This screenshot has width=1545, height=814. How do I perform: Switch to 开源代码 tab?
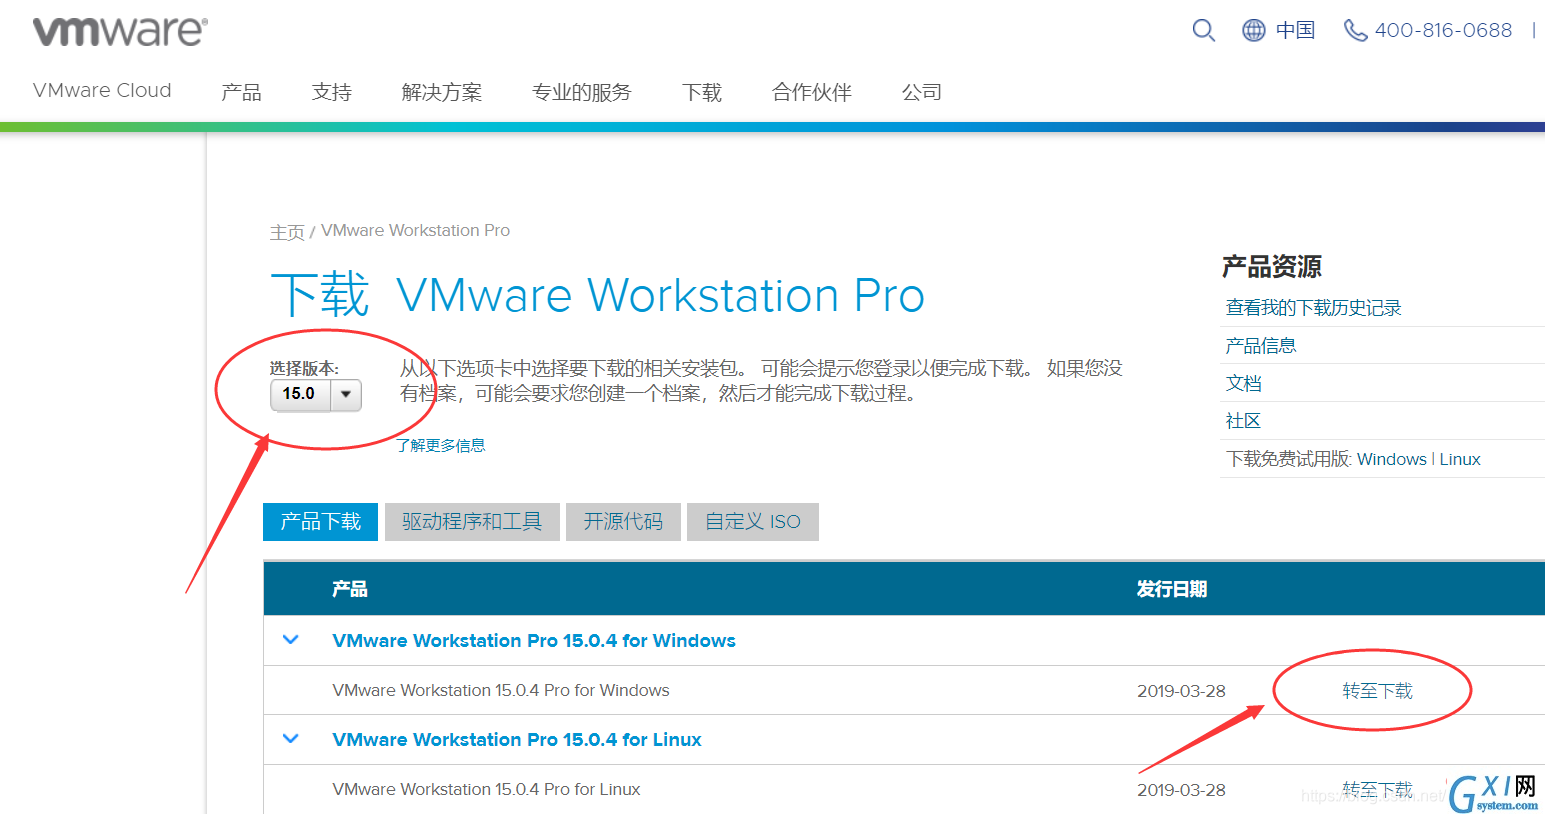point(623,522)
